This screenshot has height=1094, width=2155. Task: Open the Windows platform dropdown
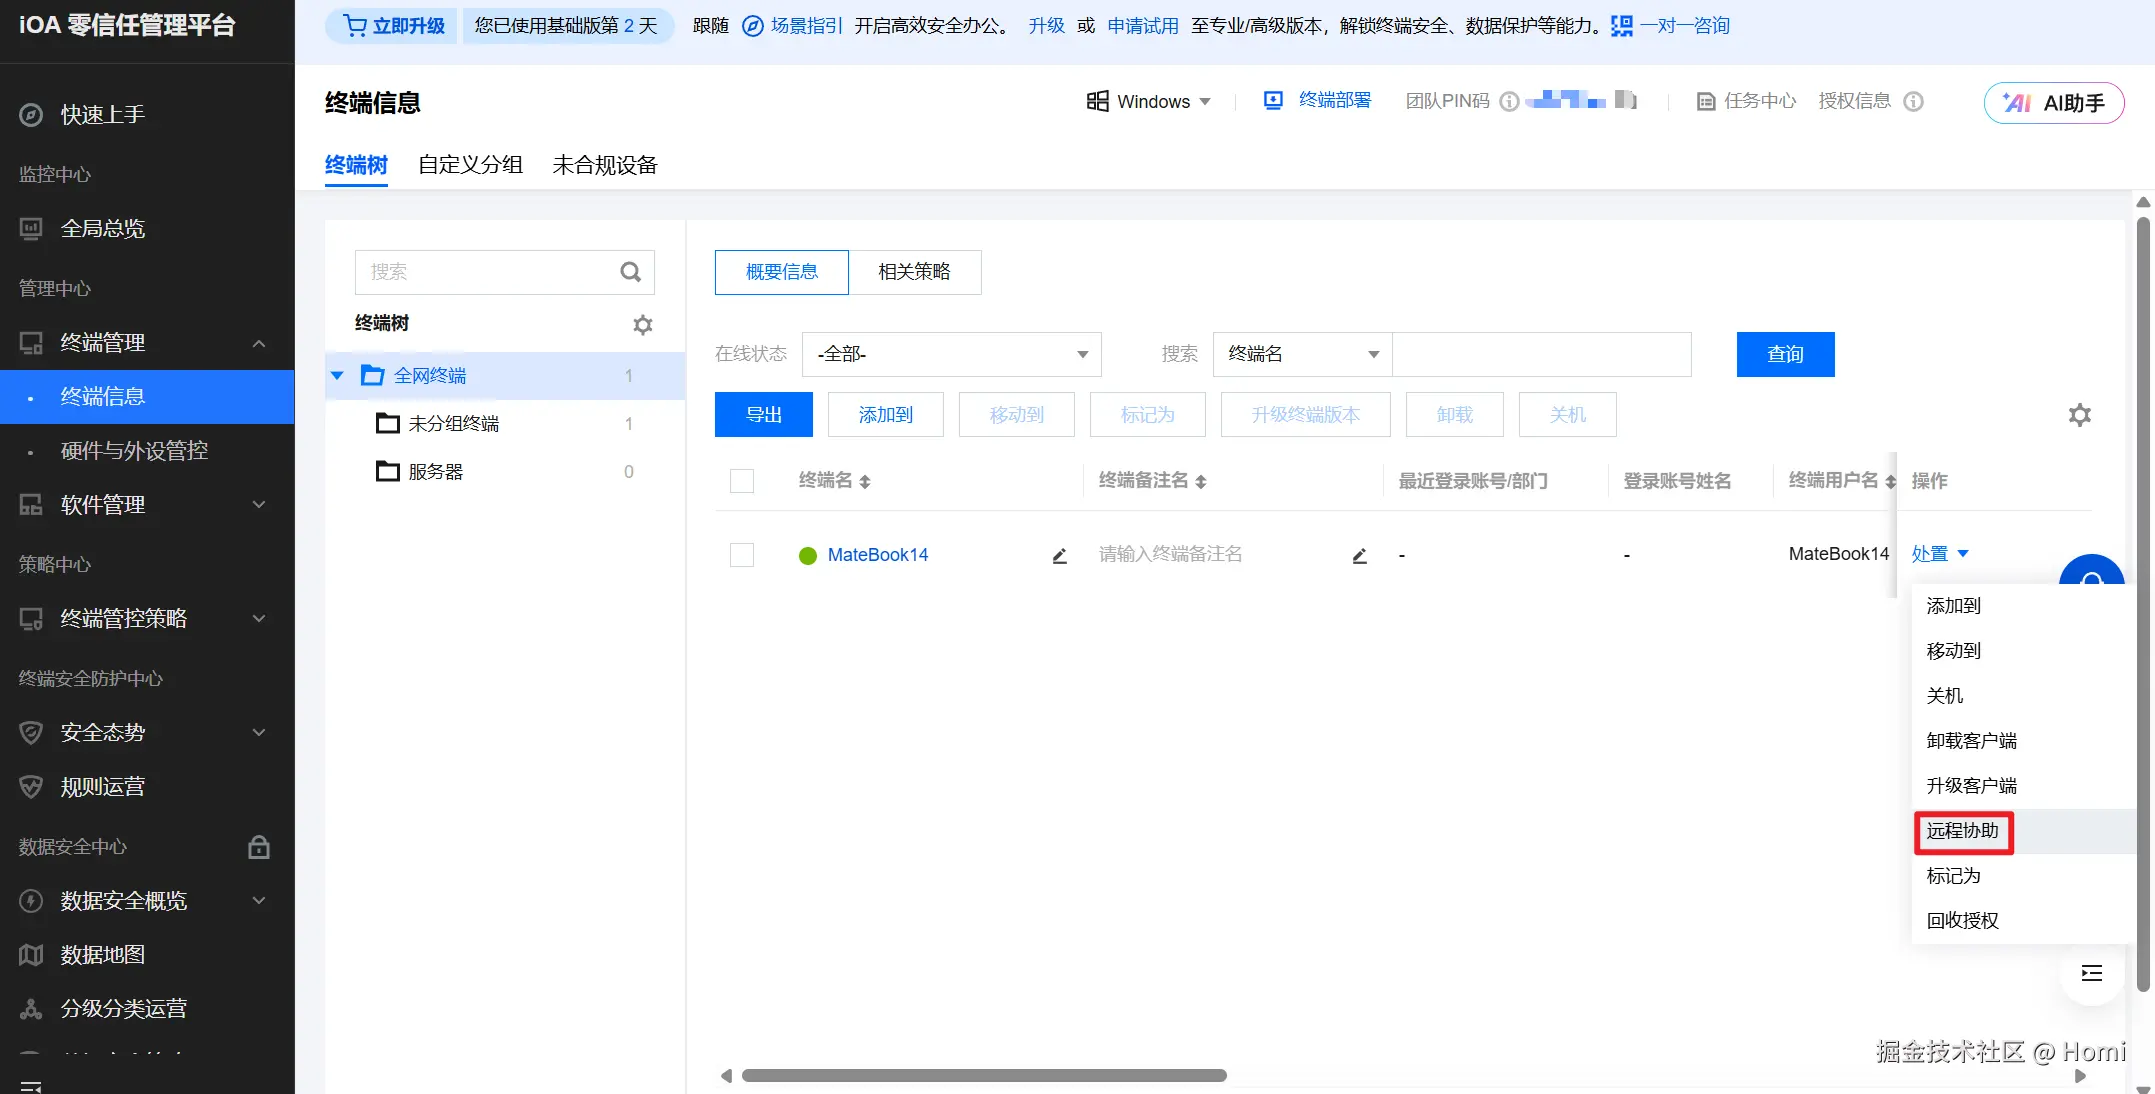tap(1149, 101)
